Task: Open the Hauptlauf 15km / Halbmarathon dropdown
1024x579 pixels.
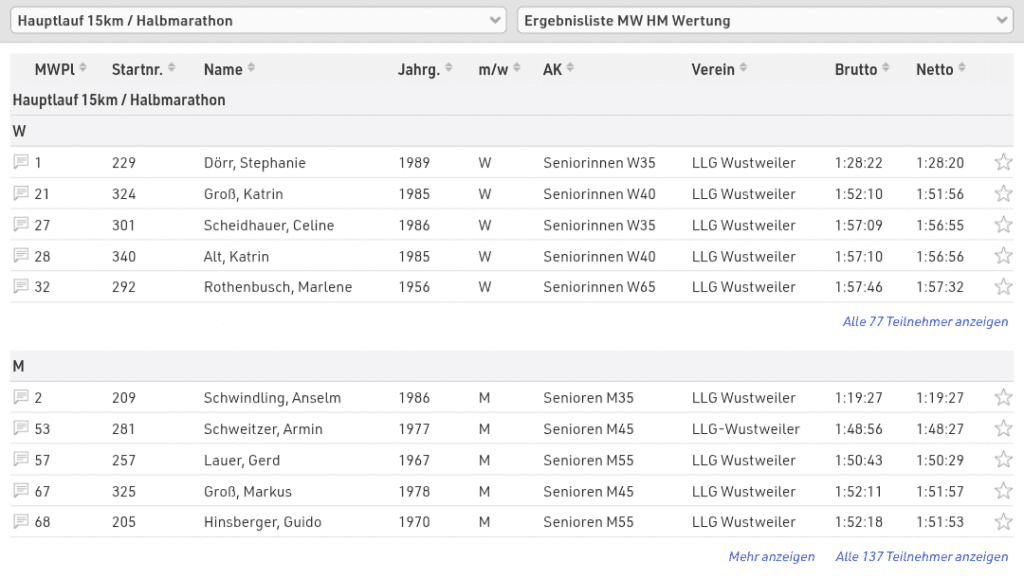Action: [259, 21]
